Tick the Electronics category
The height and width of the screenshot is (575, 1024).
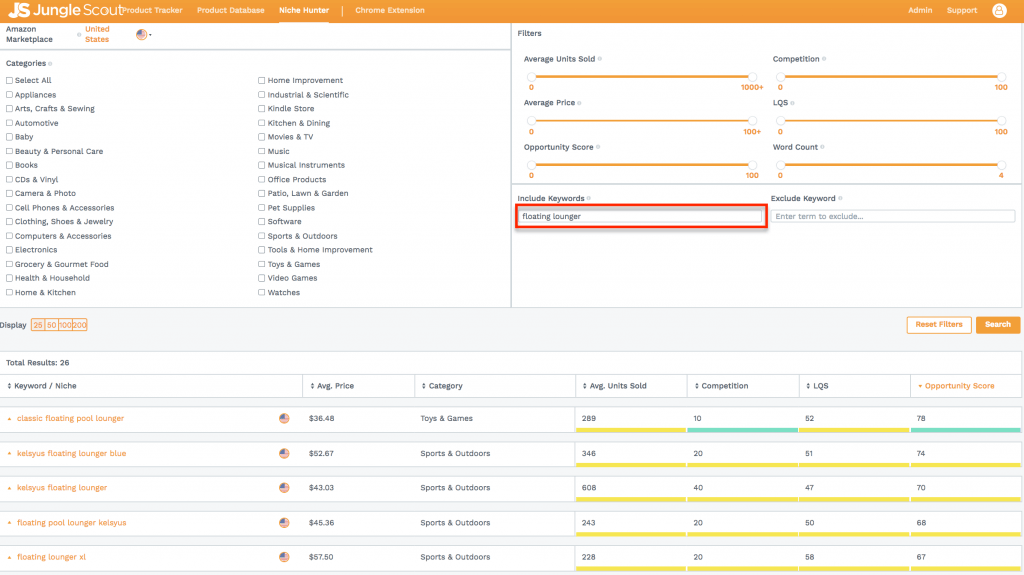(9, 250)
